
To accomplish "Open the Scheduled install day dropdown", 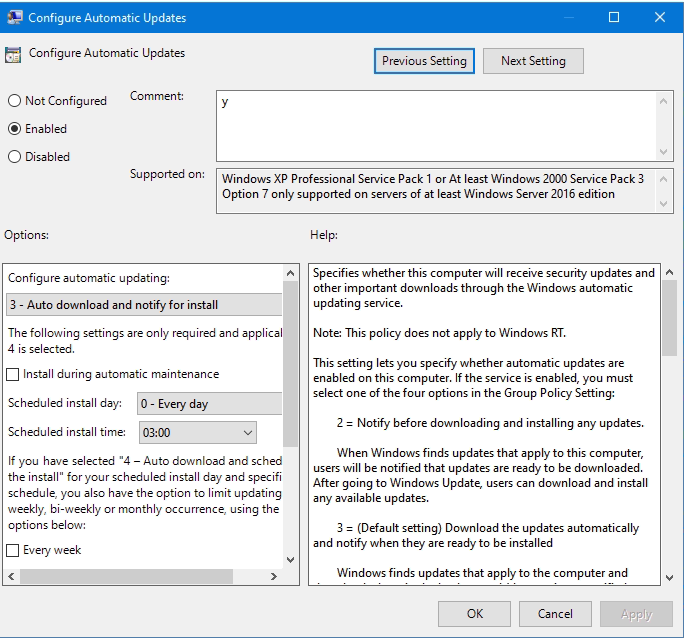I will [x=209, y=404].
